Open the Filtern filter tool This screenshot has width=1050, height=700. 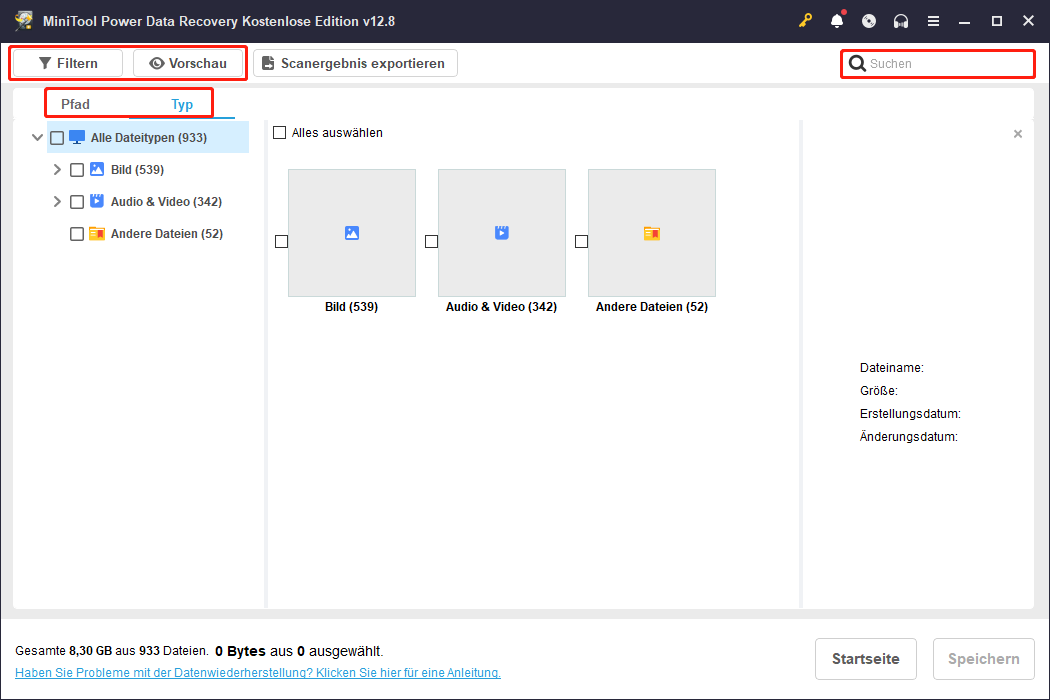[66, 63]
